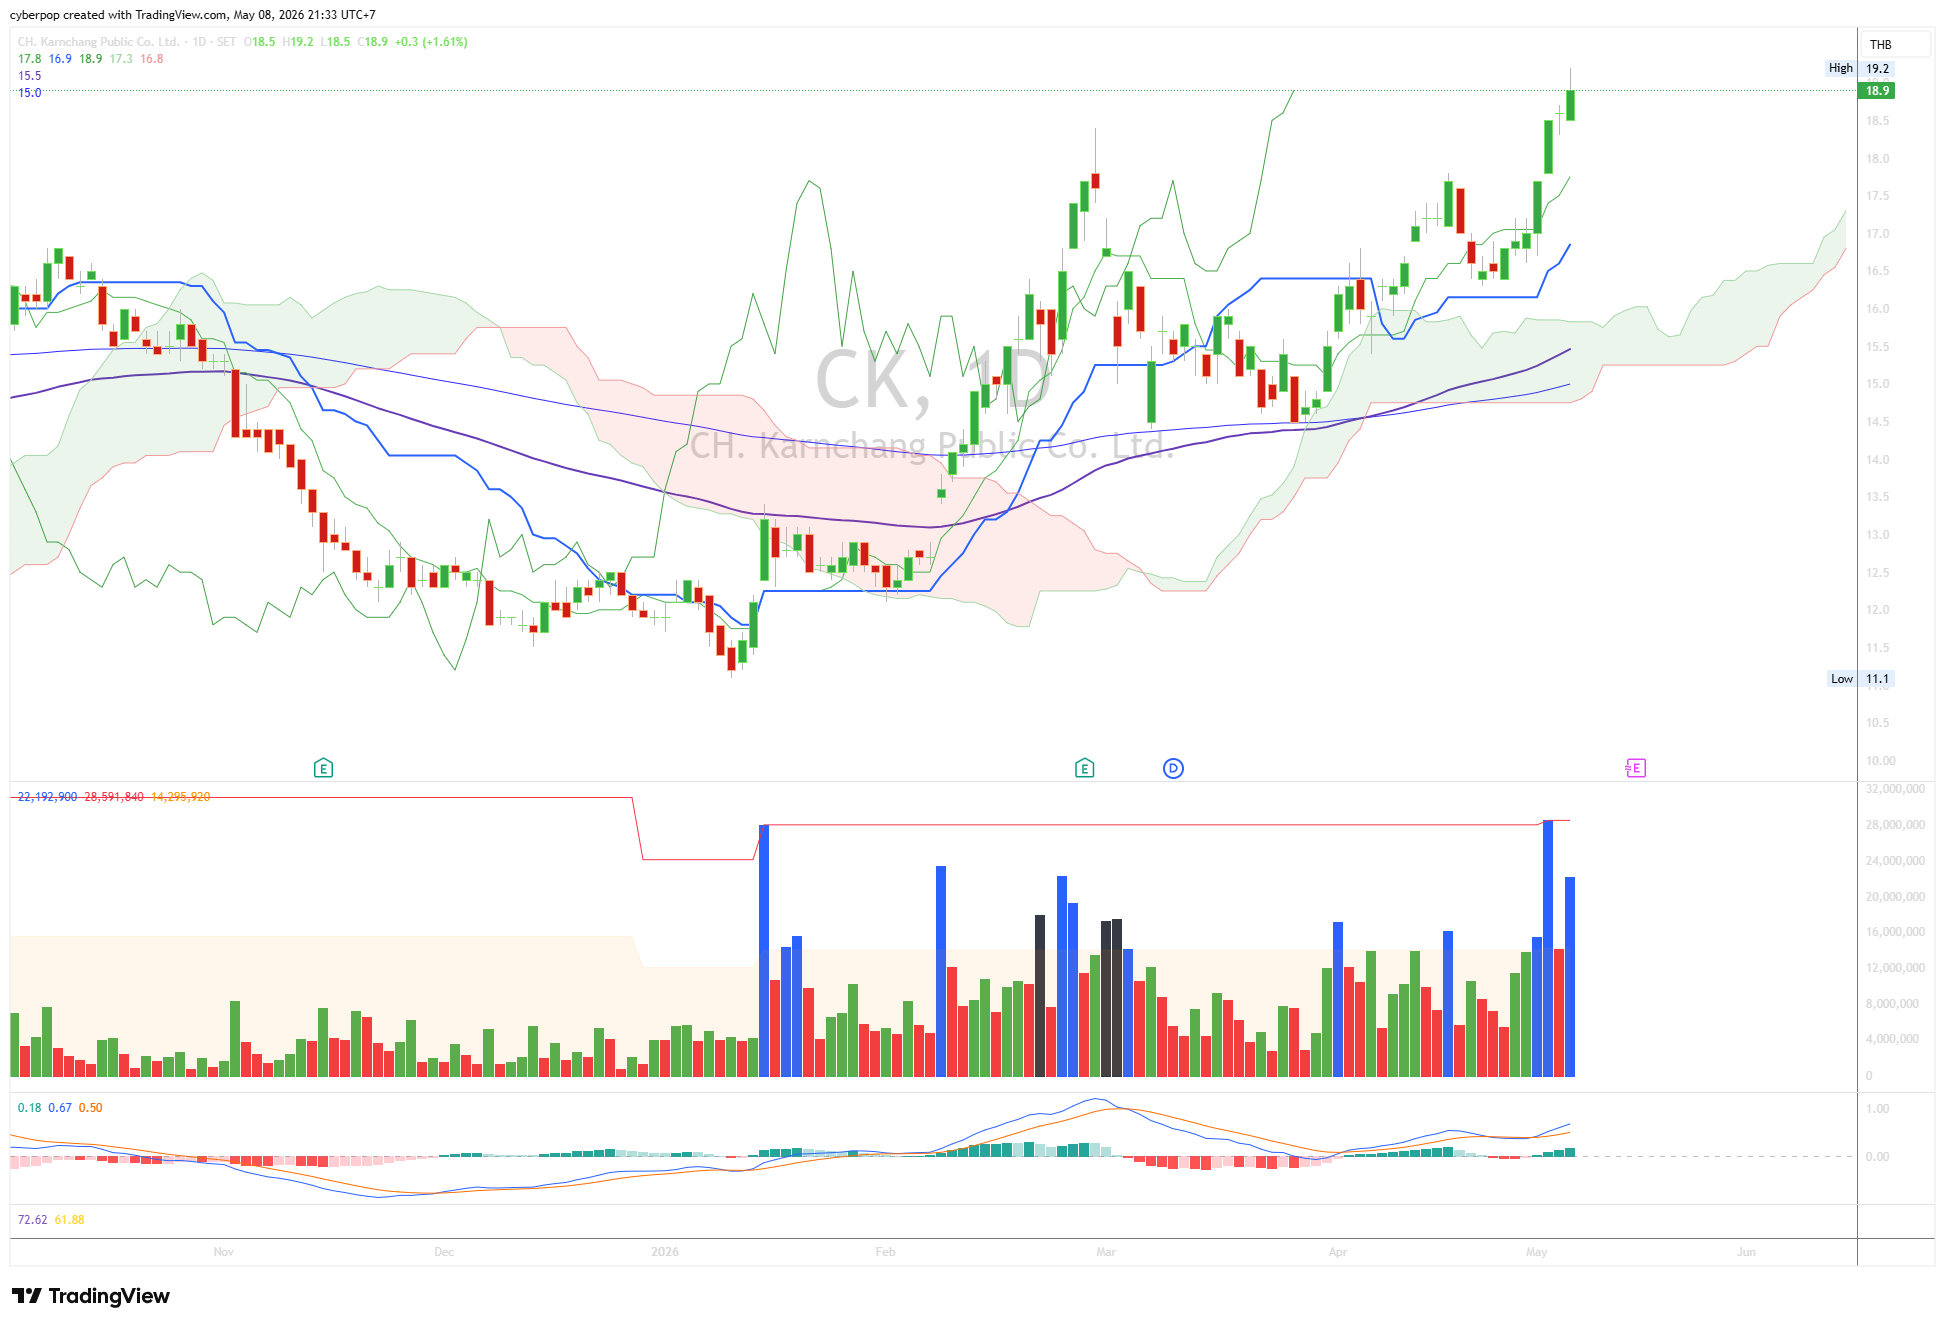Select the 2026 label on the time axis
Image resolution: width=1945 pixels, height=1326 pixels.
[x=665, y=1252]
